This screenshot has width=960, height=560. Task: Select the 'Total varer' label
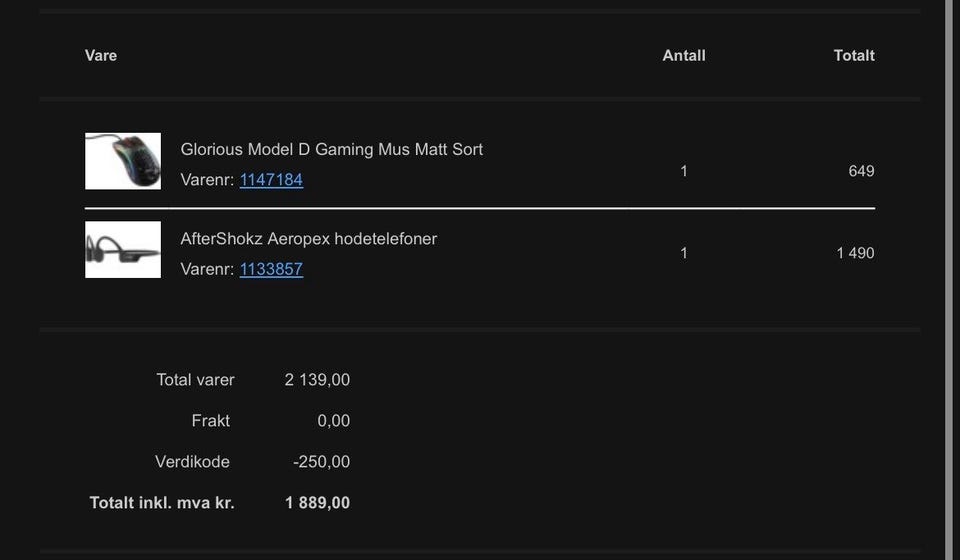195,380
